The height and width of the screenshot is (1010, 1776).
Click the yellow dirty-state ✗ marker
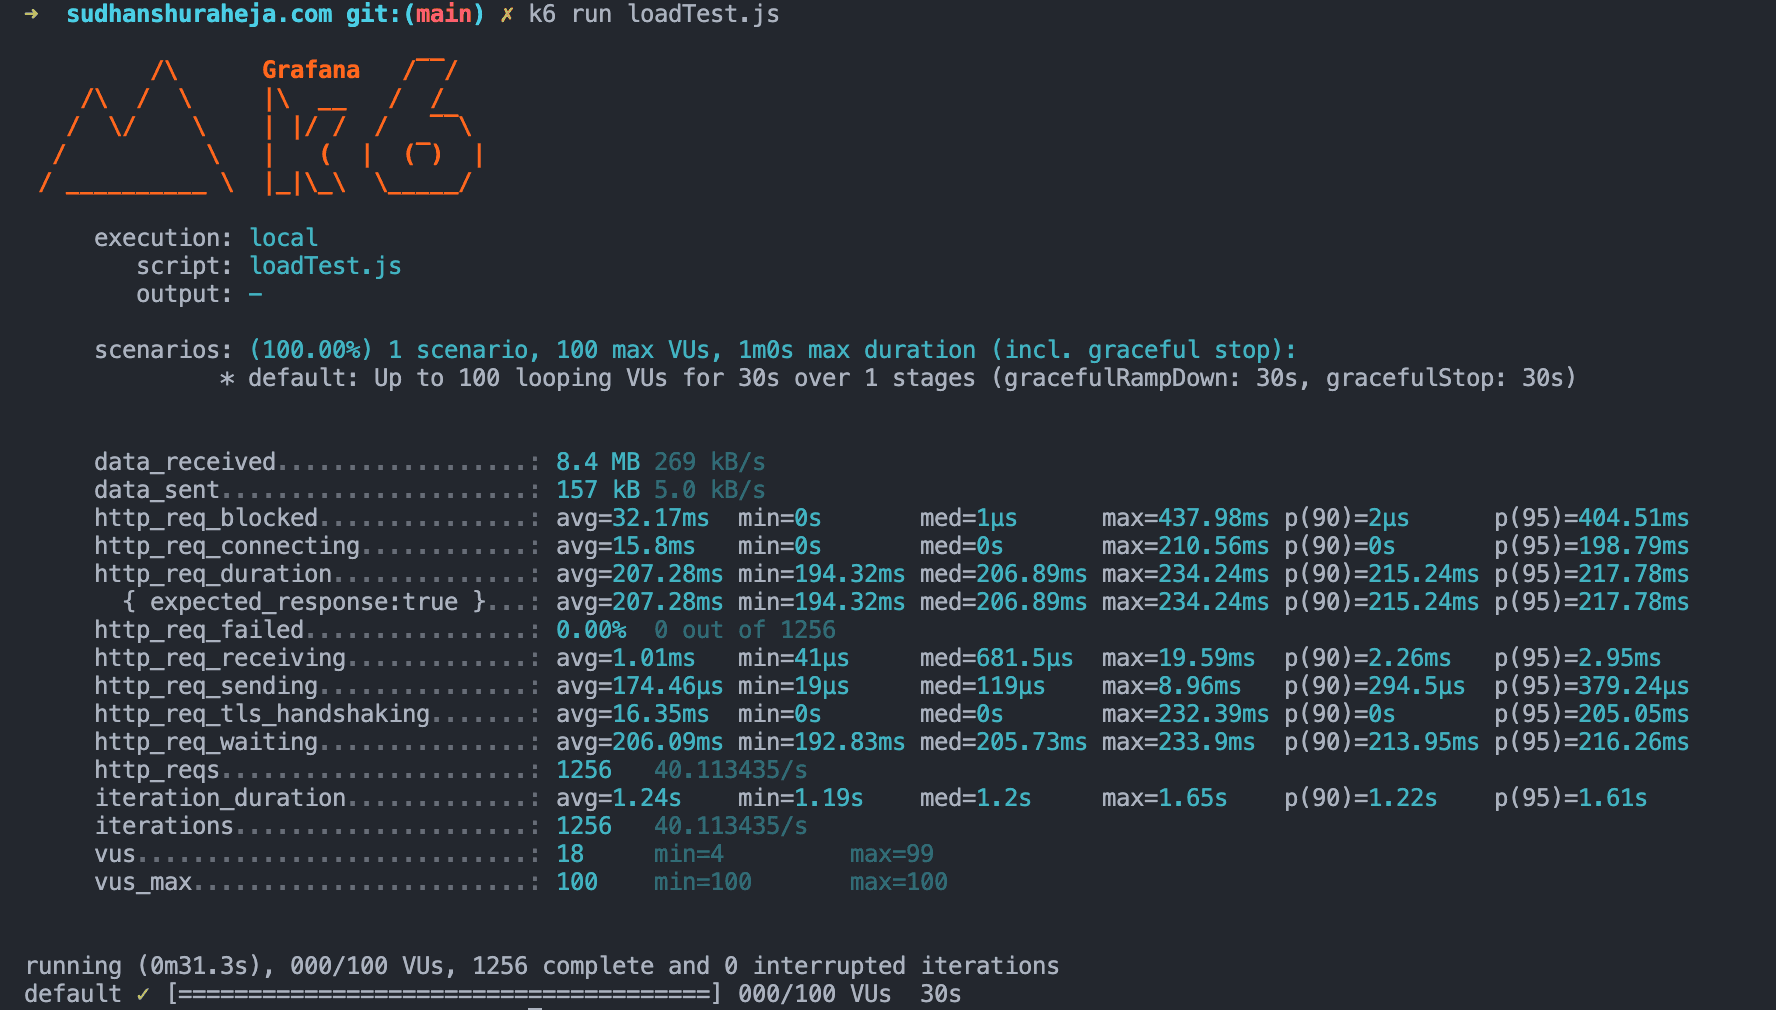[507, 14]
